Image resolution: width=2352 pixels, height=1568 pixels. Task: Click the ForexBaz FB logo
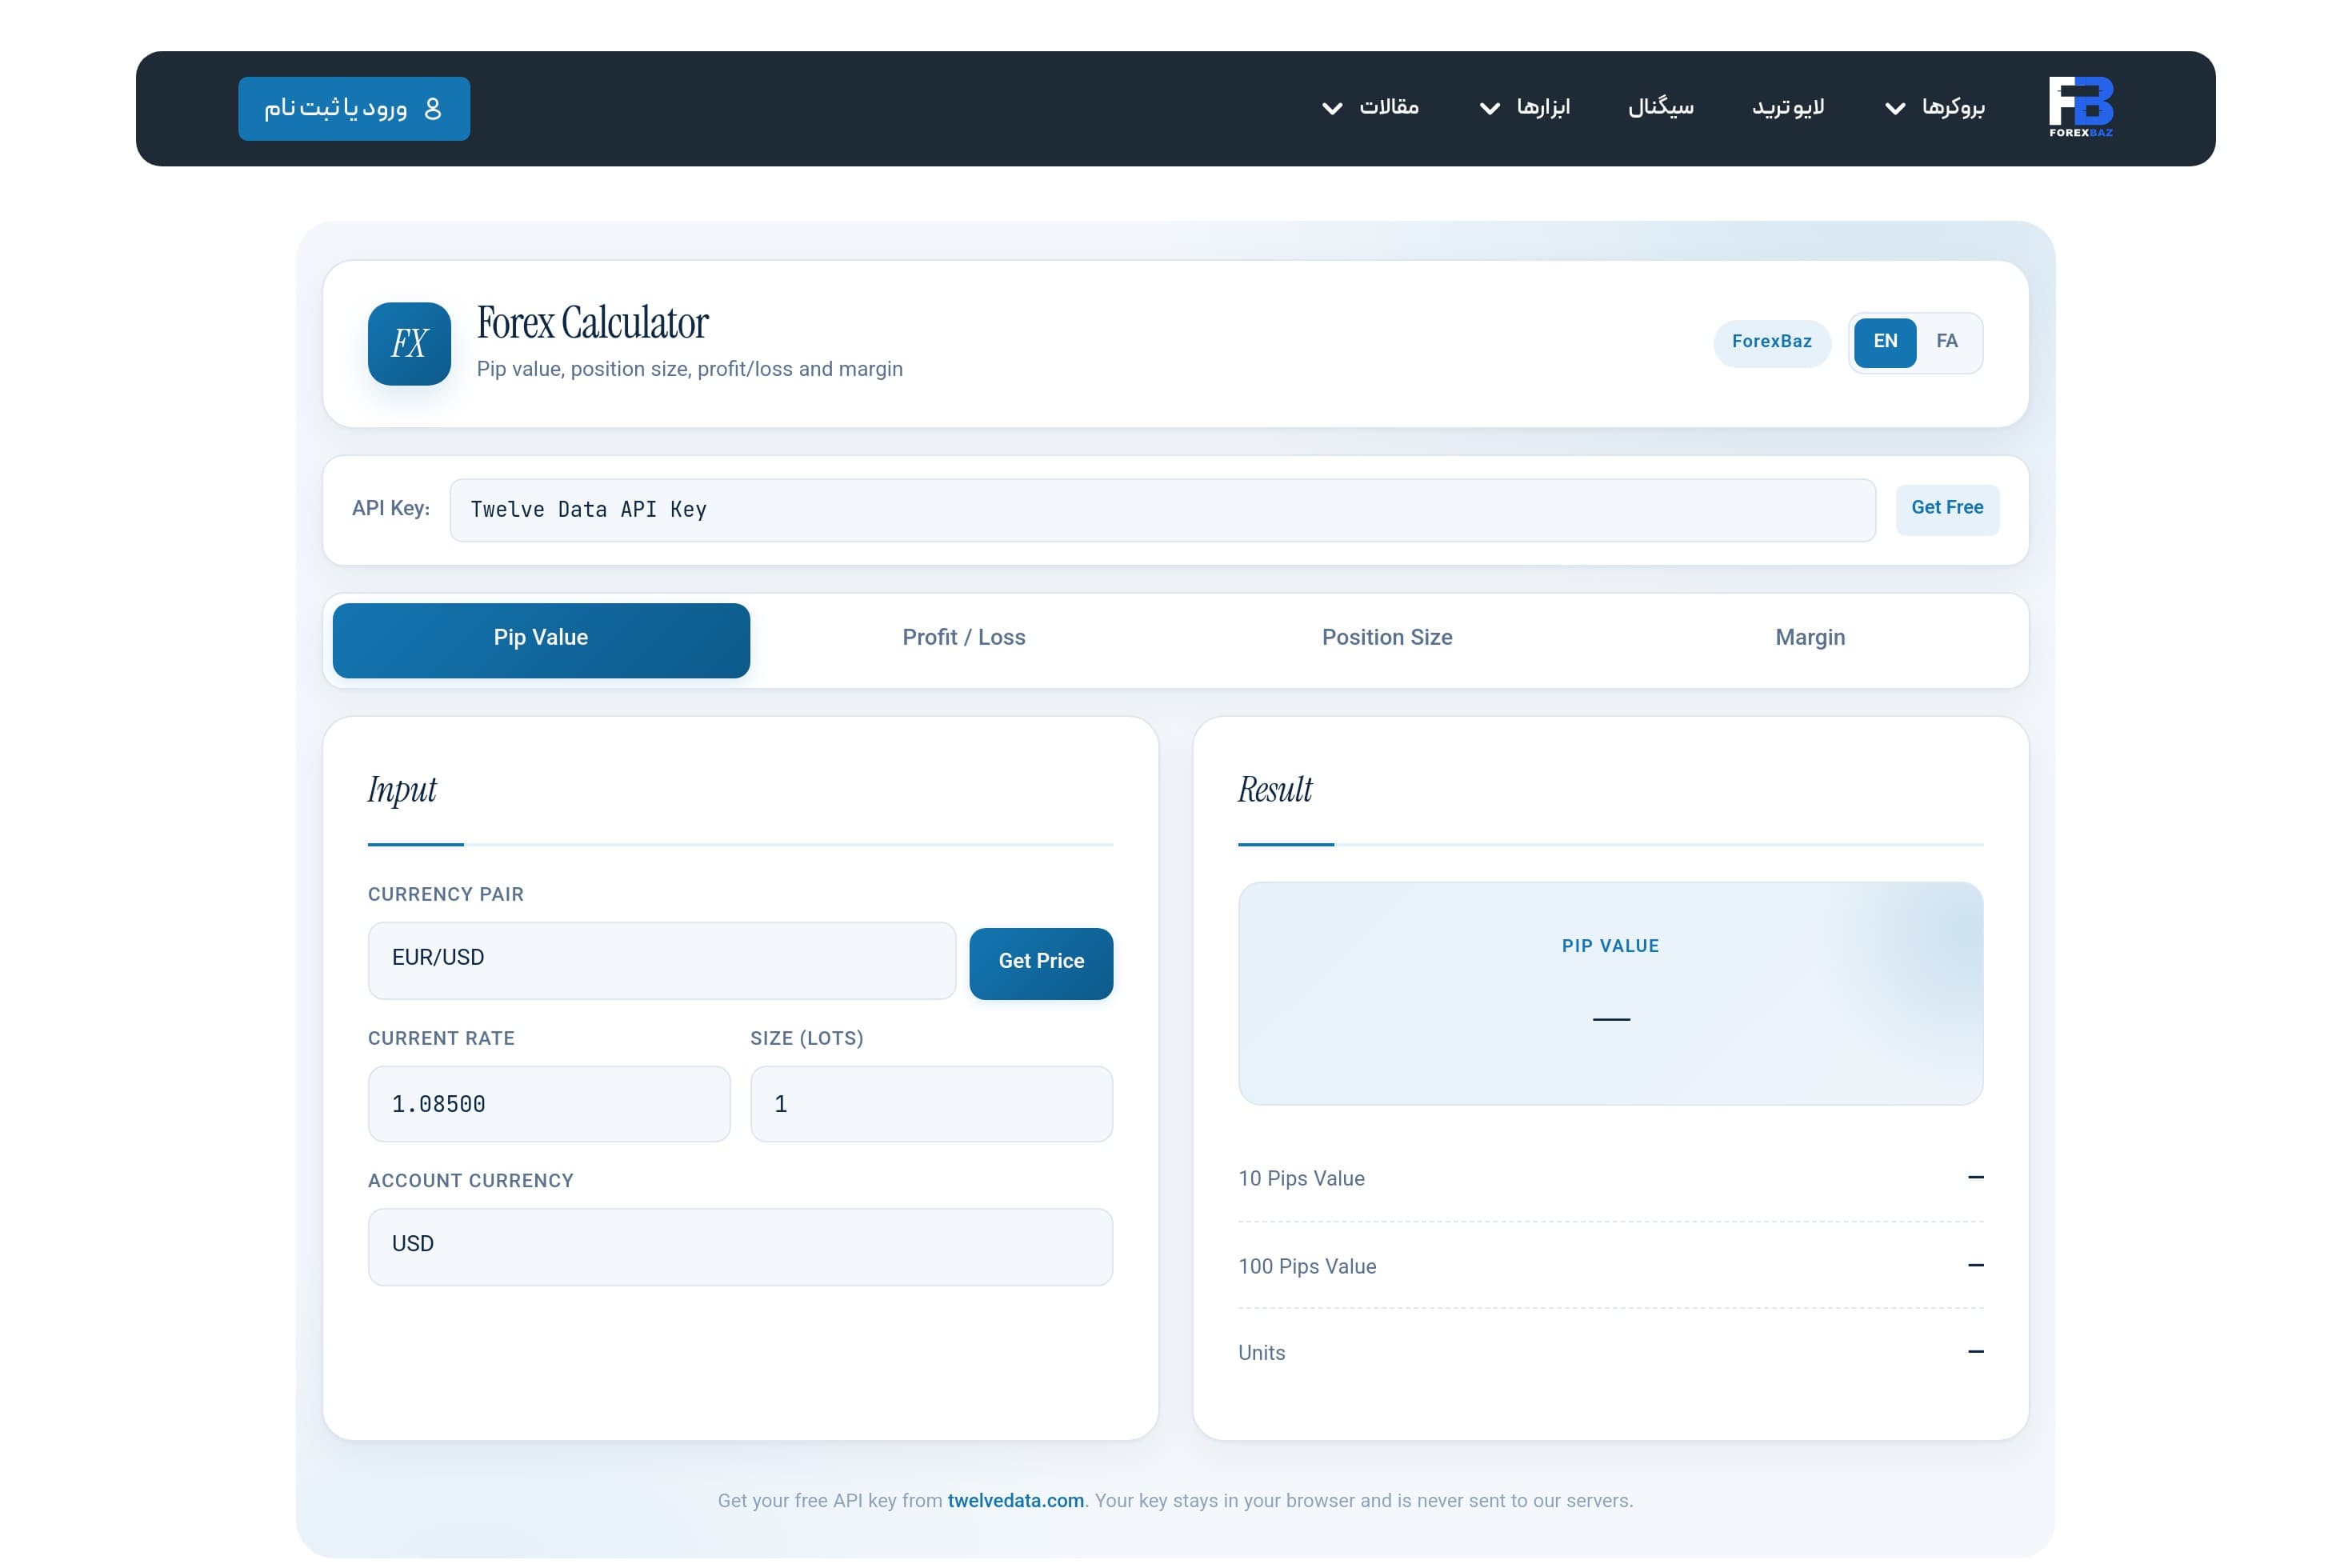[2081, 107]
